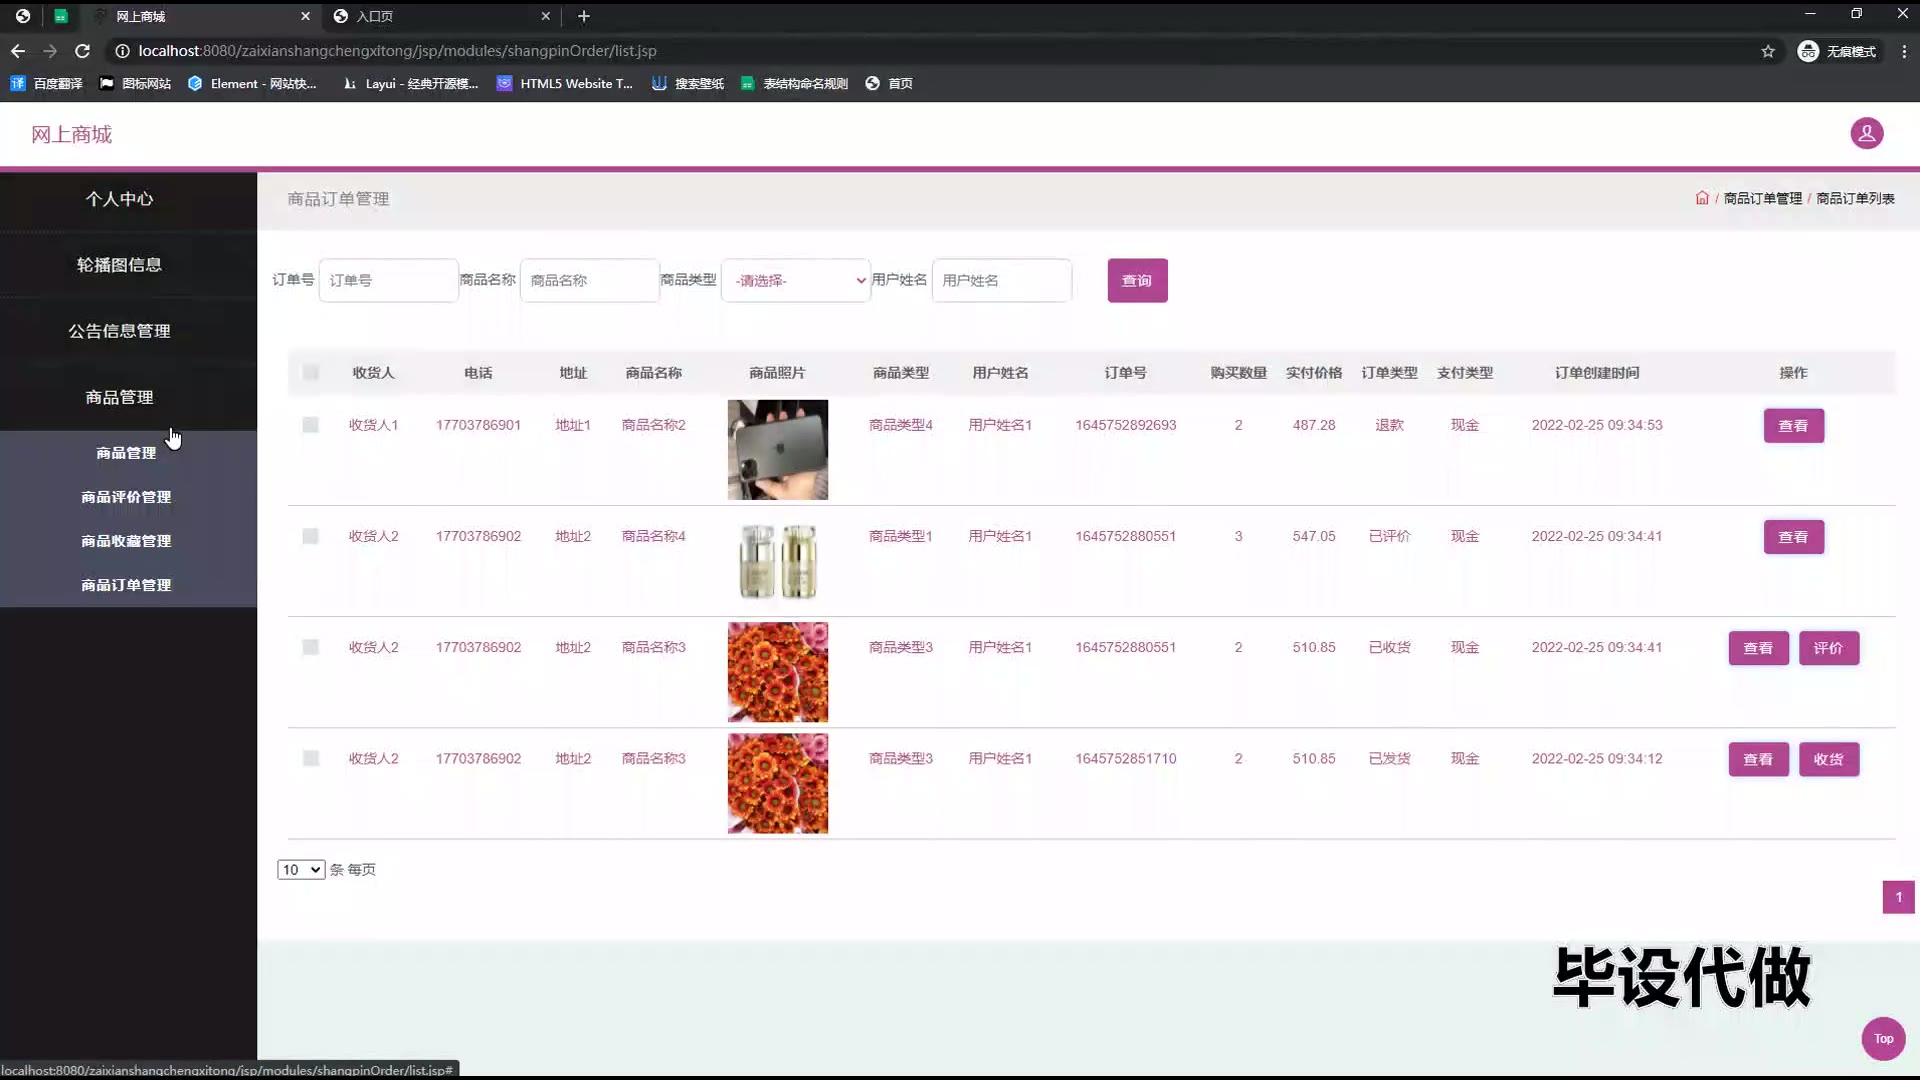Click the user avatar icon
Viewport: 1920px width, 1080px height.
tap(1866, 133)
